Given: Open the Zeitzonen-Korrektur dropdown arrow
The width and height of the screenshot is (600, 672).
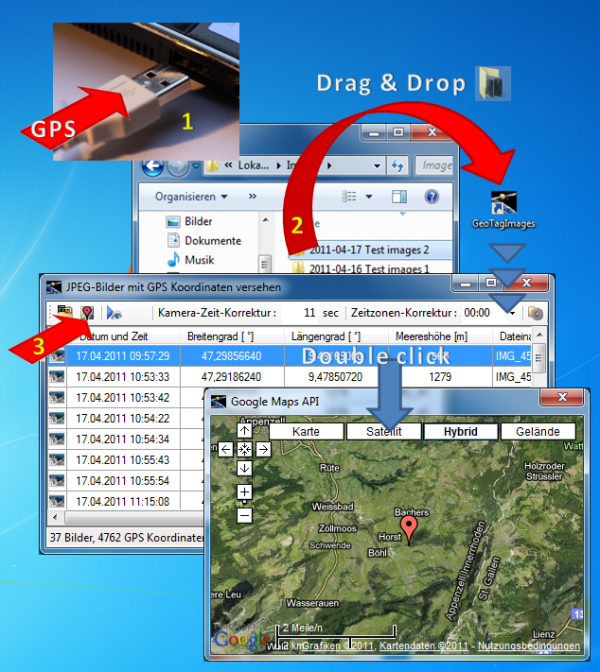Looking at the screenshot, I should click(x=512, y=313).
